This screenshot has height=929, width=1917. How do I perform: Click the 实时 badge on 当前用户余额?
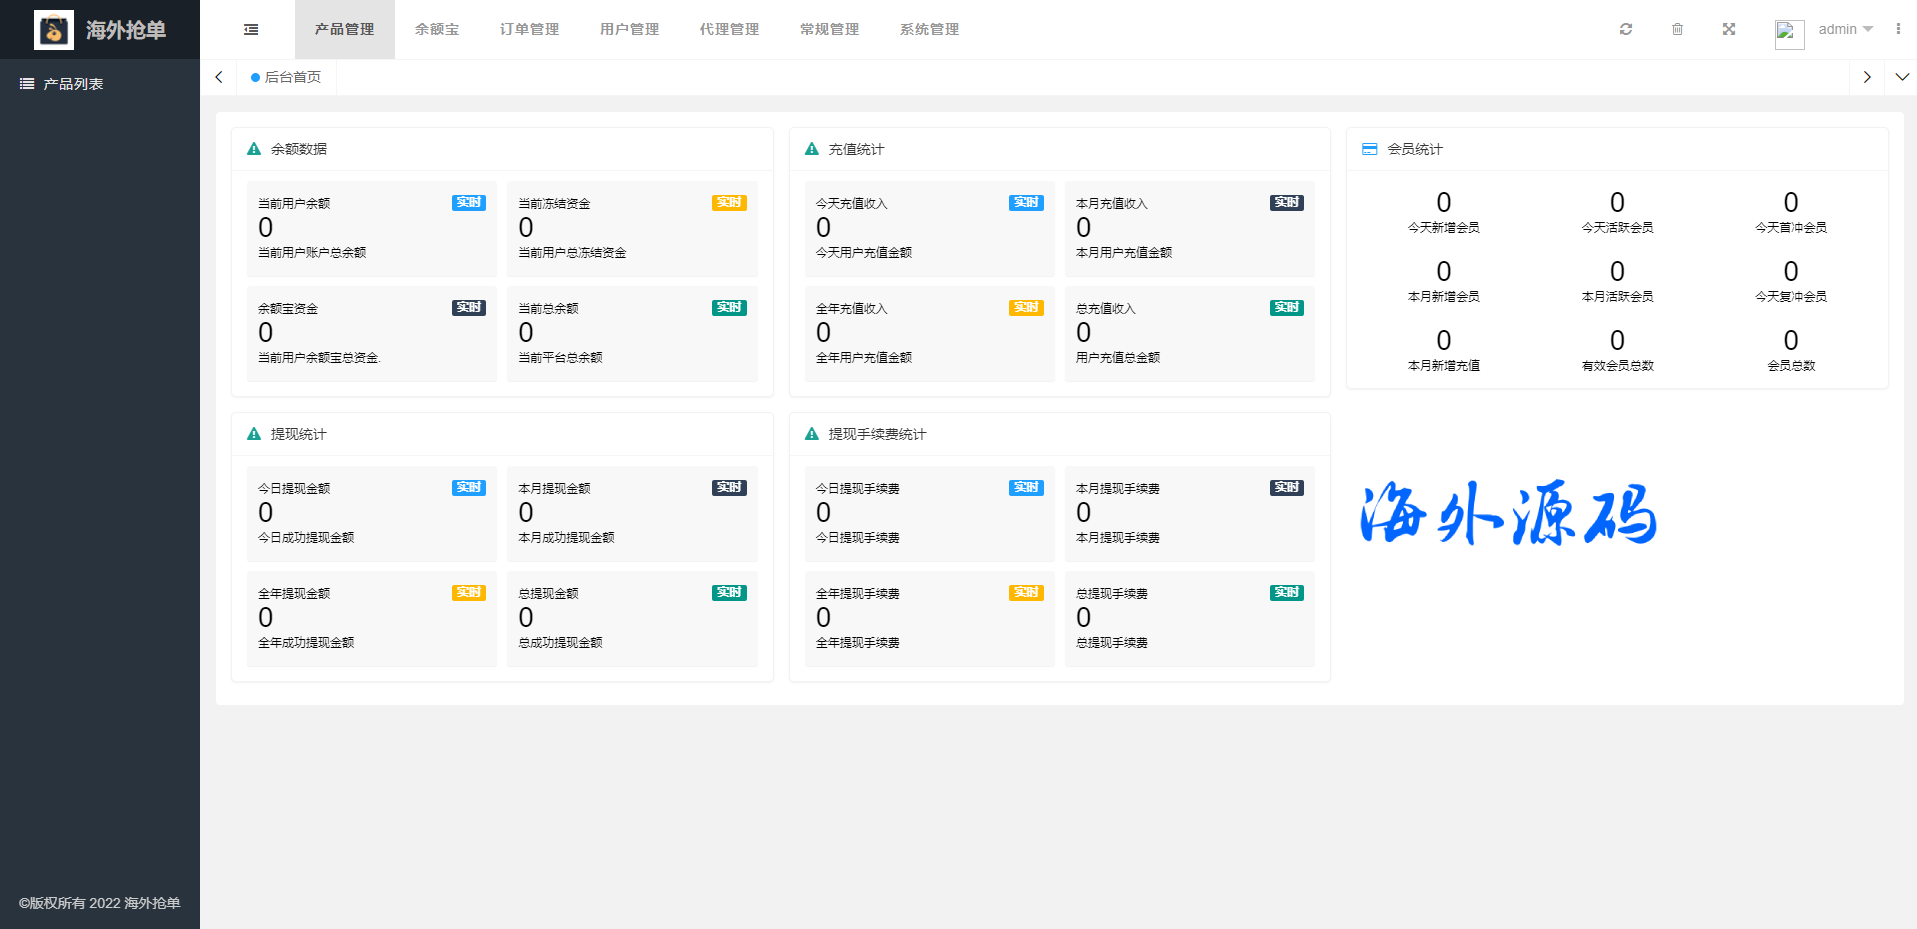(x=468, y=203)
